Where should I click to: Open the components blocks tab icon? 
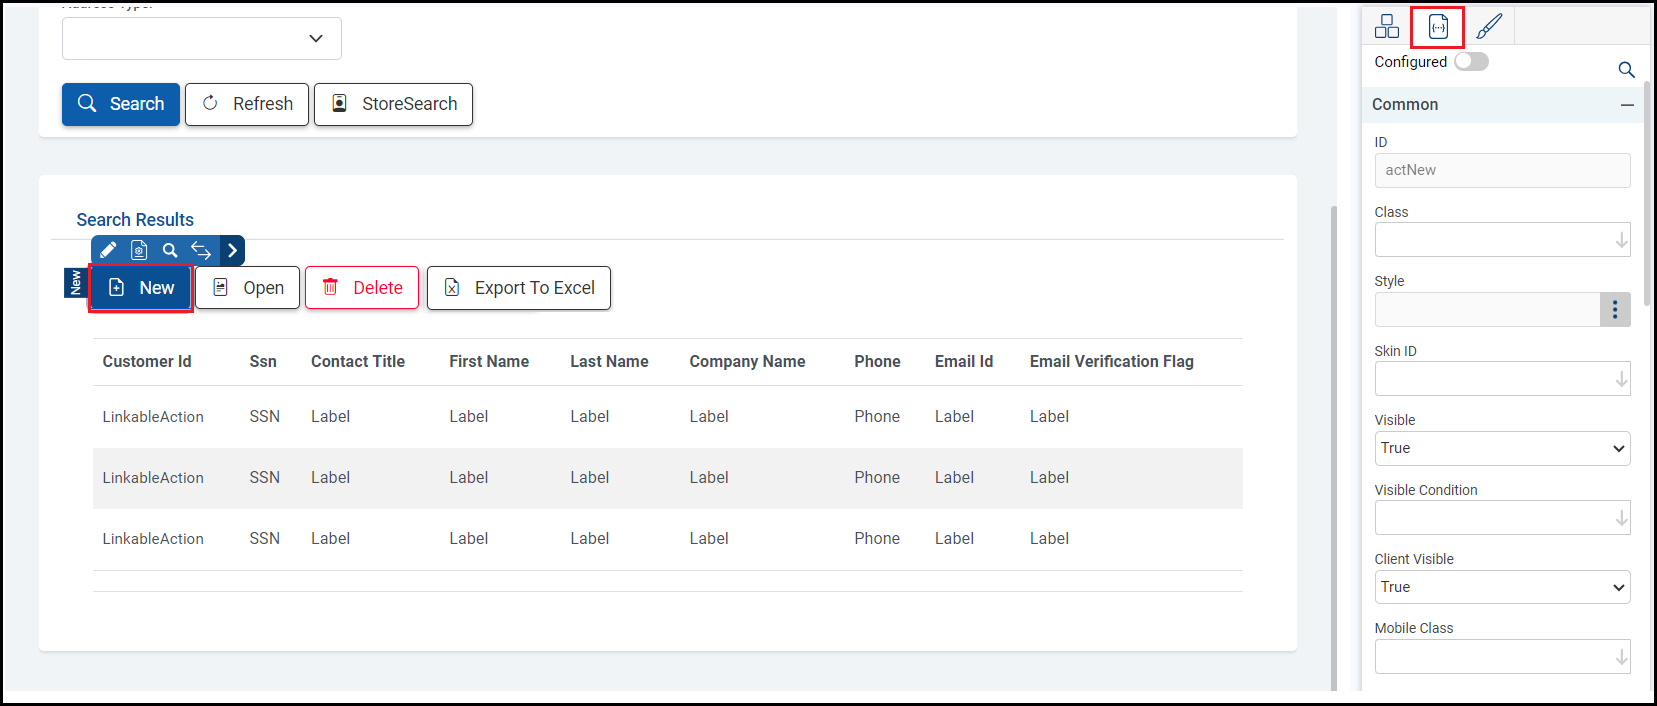click(1387, 26)
